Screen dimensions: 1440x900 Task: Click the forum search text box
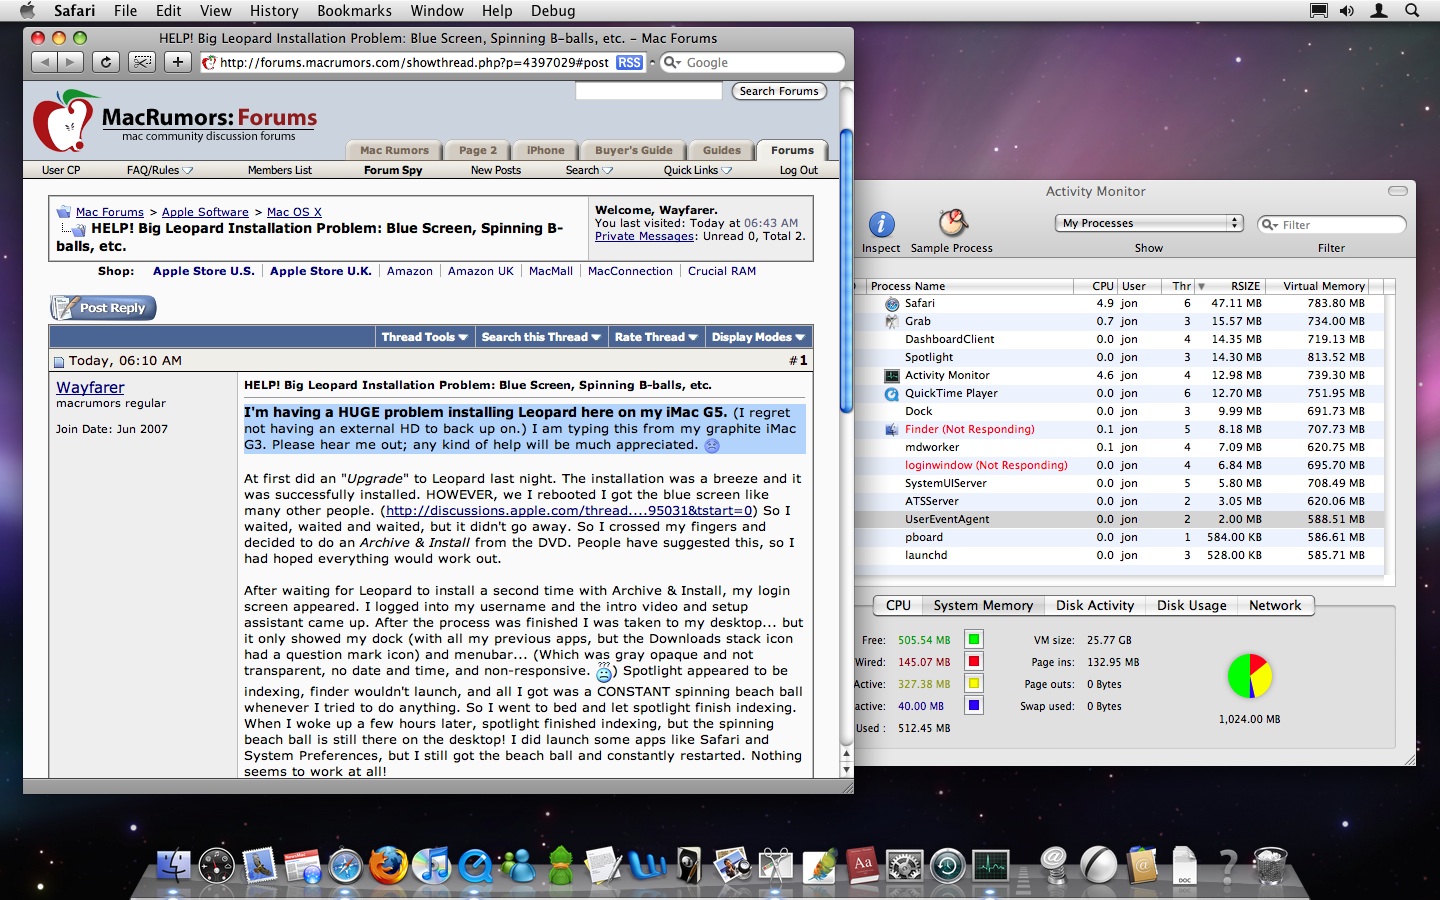pos(649,91)
